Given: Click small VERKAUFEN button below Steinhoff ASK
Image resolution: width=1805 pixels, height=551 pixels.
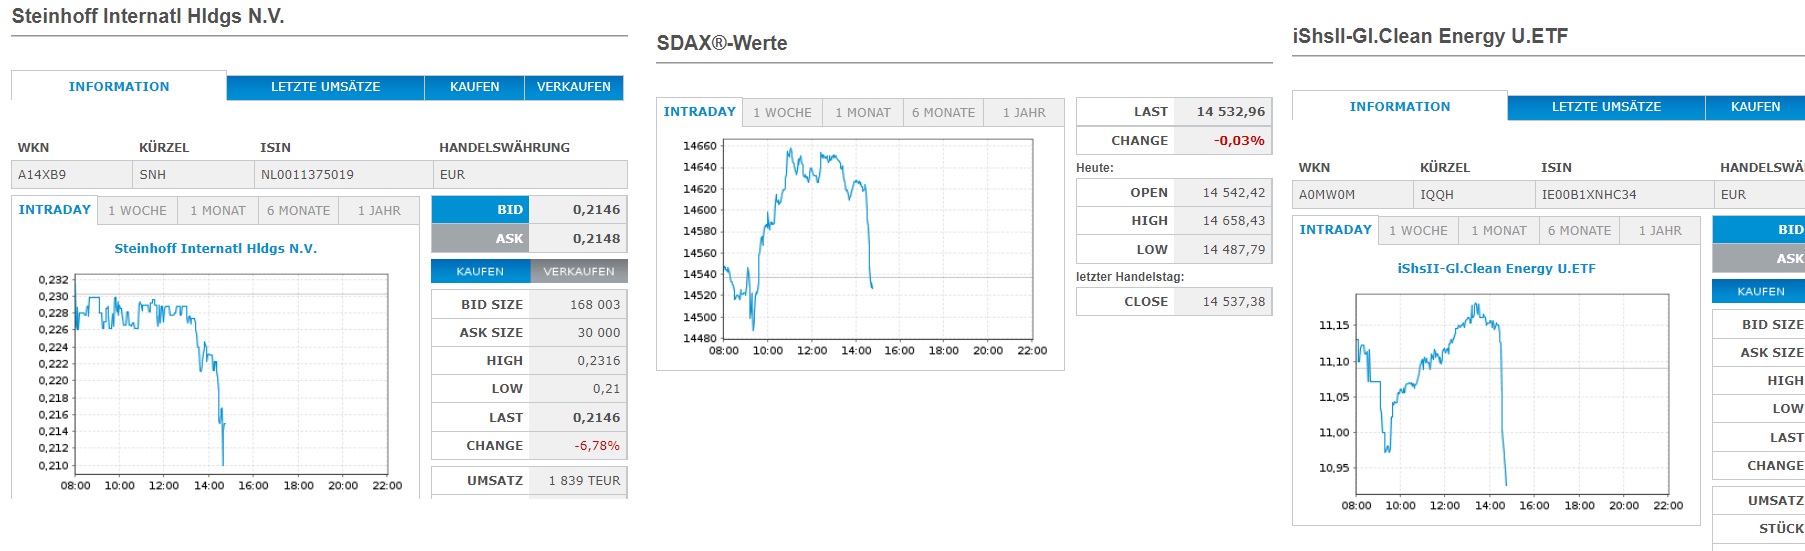Looking at the screenshot, I should [x=579, y=271].
